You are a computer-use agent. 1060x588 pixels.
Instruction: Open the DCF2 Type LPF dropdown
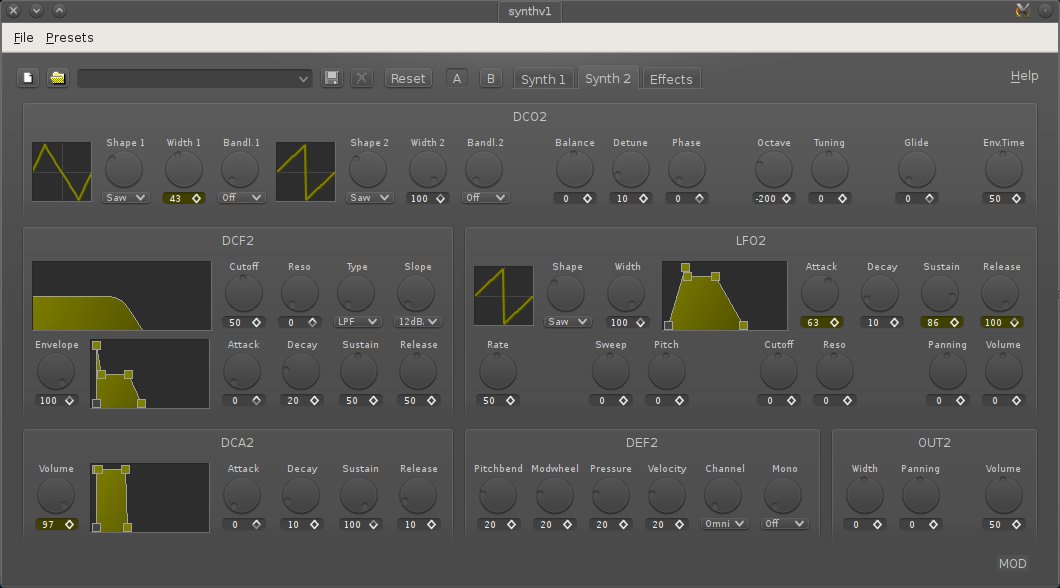pyautogui.click(x=358, y=322)
